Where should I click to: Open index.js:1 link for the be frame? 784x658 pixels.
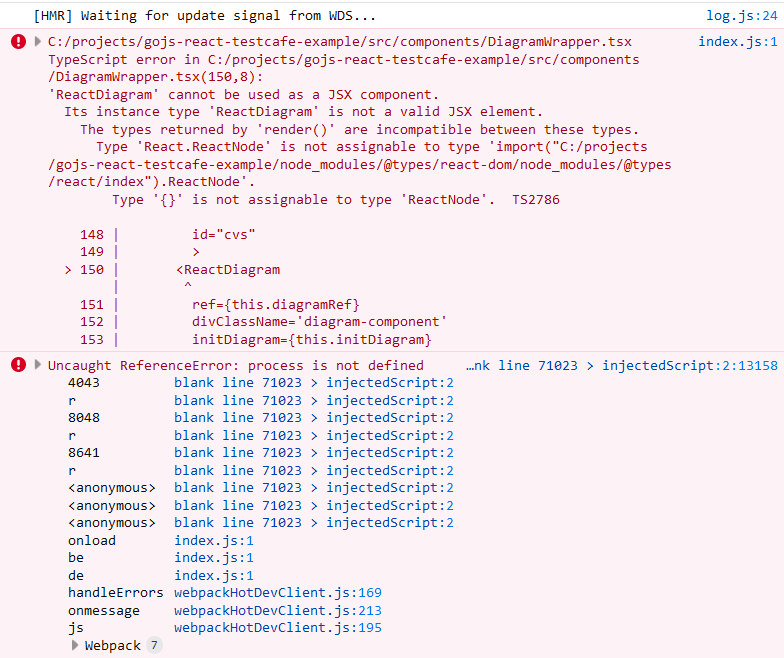[x=214, y=558]
